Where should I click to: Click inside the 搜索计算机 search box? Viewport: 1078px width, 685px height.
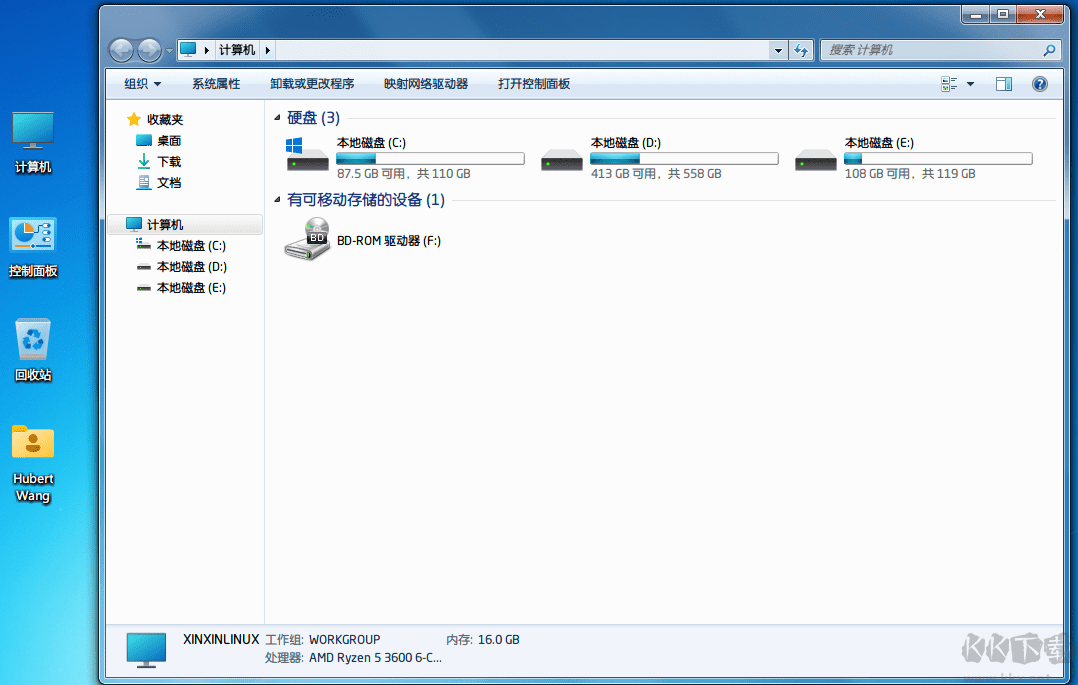(930, 49)
